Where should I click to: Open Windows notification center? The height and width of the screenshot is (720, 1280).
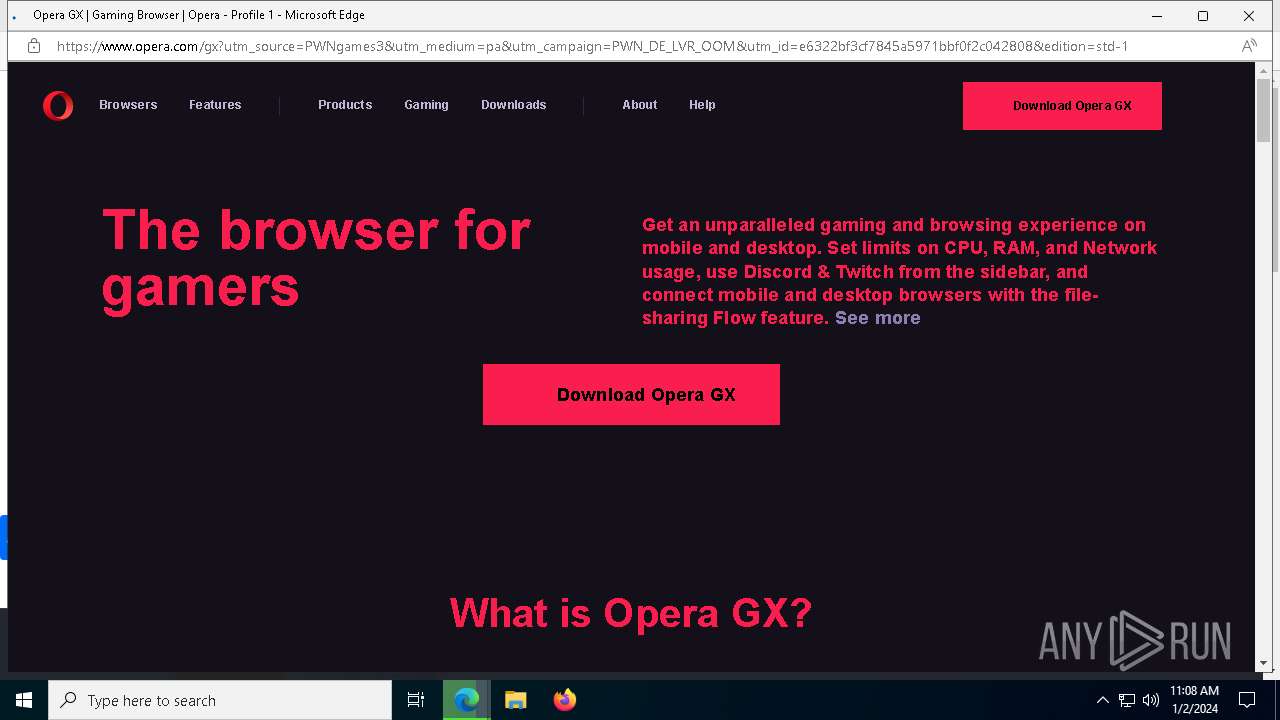coord(1247,700)
